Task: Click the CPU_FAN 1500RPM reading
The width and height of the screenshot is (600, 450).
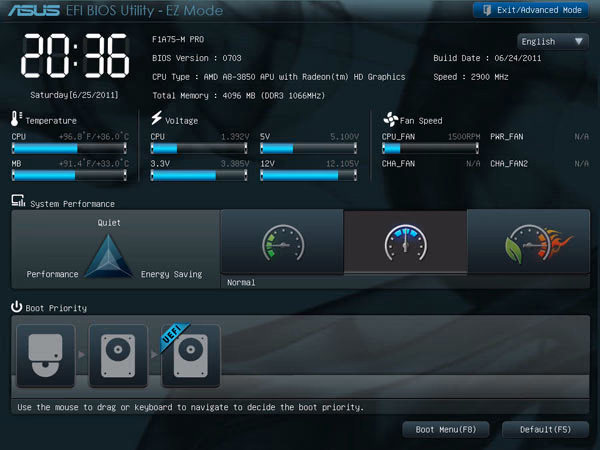Action: click(x=464, y=137)
